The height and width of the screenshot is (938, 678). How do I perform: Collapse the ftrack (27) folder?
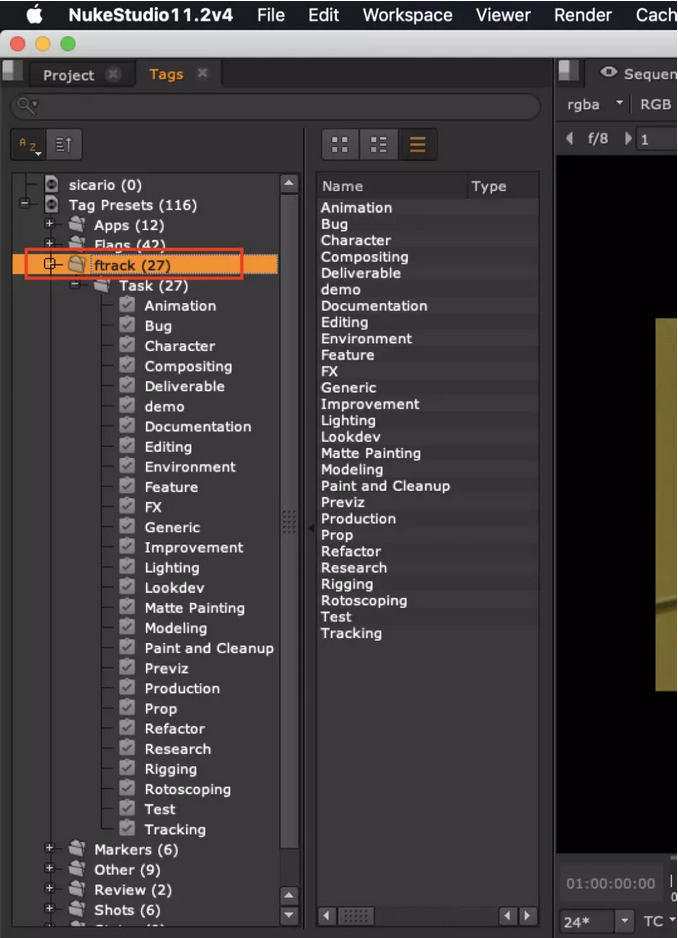[50, 263]
